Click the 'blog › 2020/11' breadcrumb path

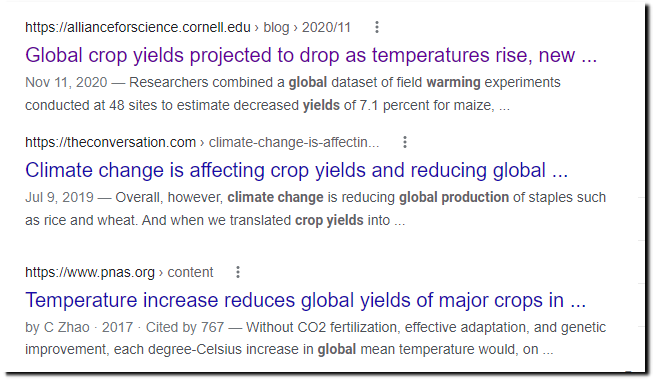pos(307,27)
